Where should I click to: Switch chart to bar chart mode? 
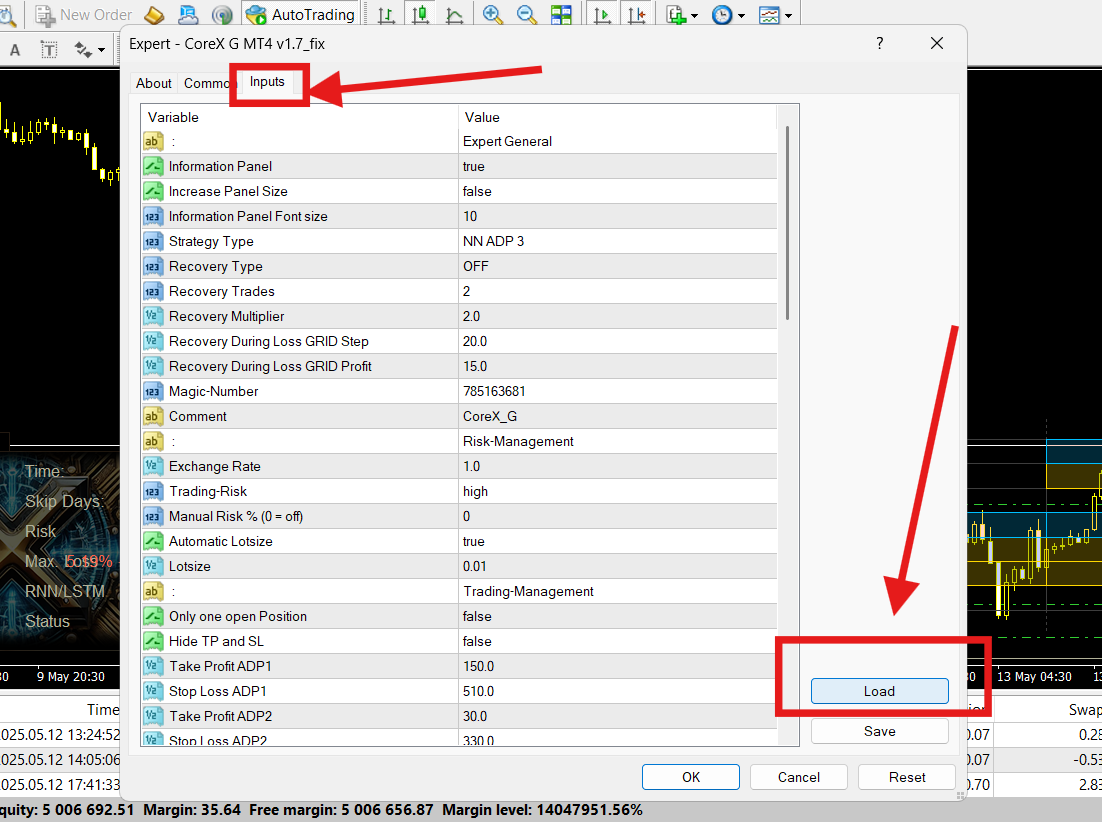[x=386, y=15]
